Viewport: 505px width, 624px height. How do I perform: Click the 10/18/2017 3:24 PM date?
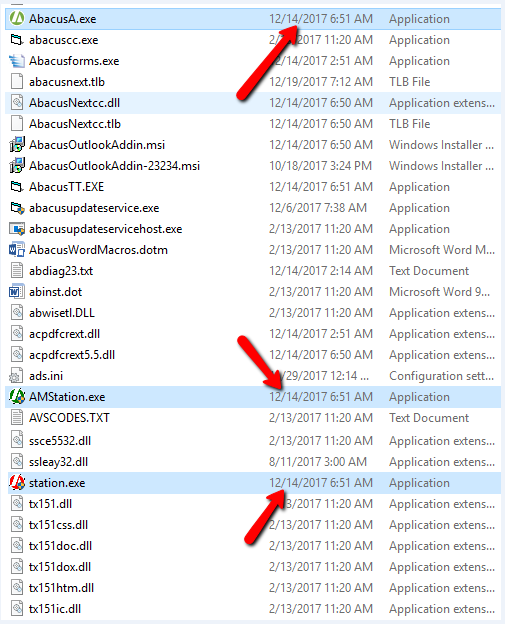click(320, 166)
